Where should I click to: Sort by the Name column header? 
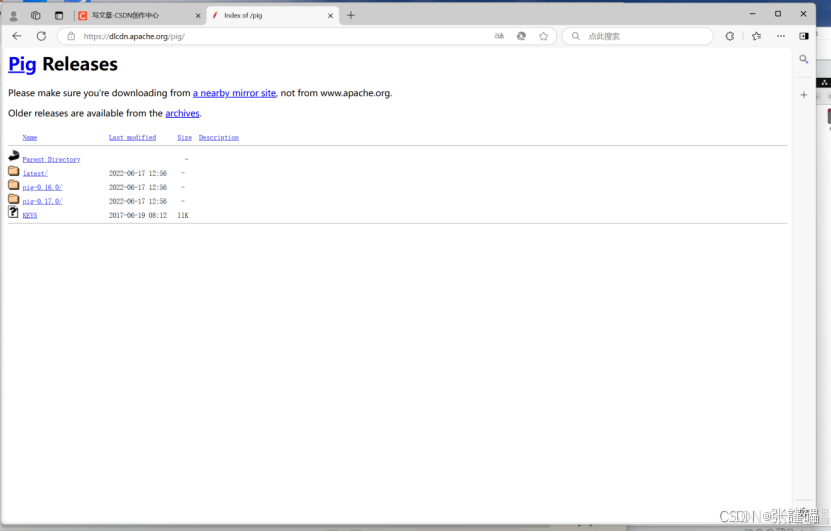tap(30, 137)
